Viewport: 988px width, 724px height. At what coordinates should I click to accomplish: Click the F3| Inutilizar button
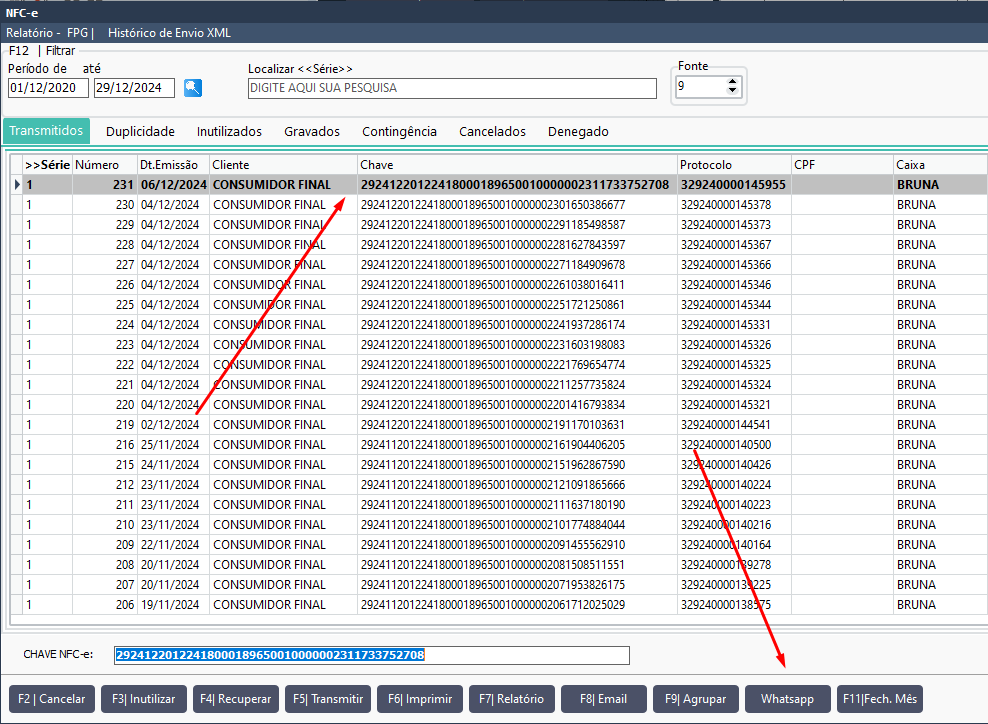click(144, 699)
